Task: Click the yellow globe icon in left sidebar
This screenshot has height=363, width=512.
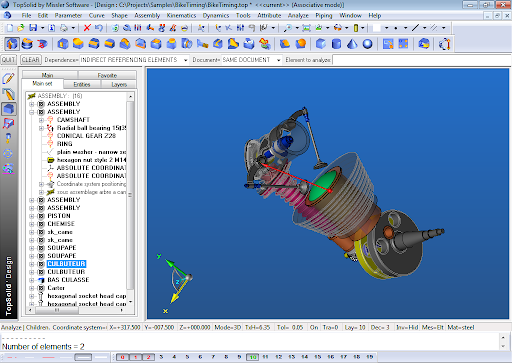Action: 8,153
